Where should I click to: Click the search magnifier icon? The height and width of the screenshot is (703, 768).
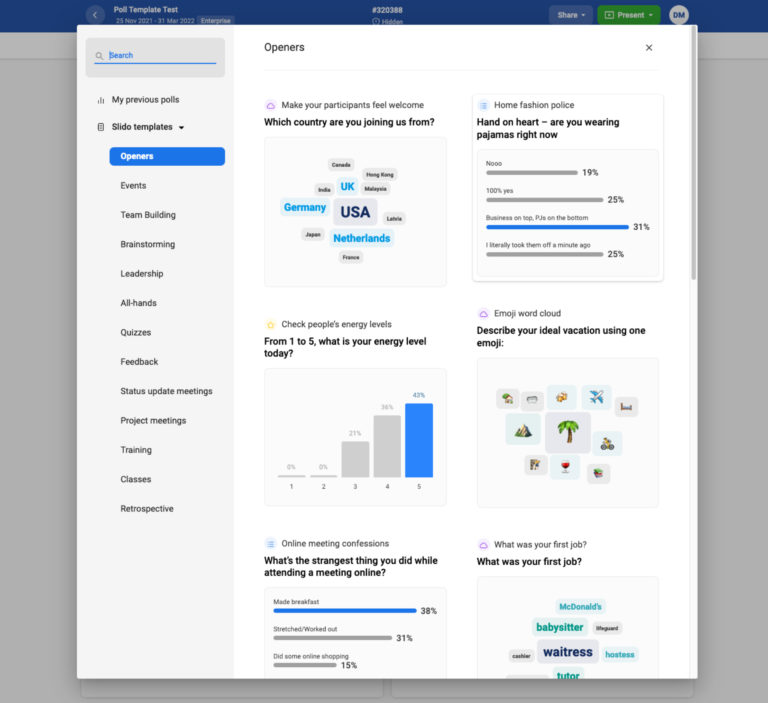point(100,56)
